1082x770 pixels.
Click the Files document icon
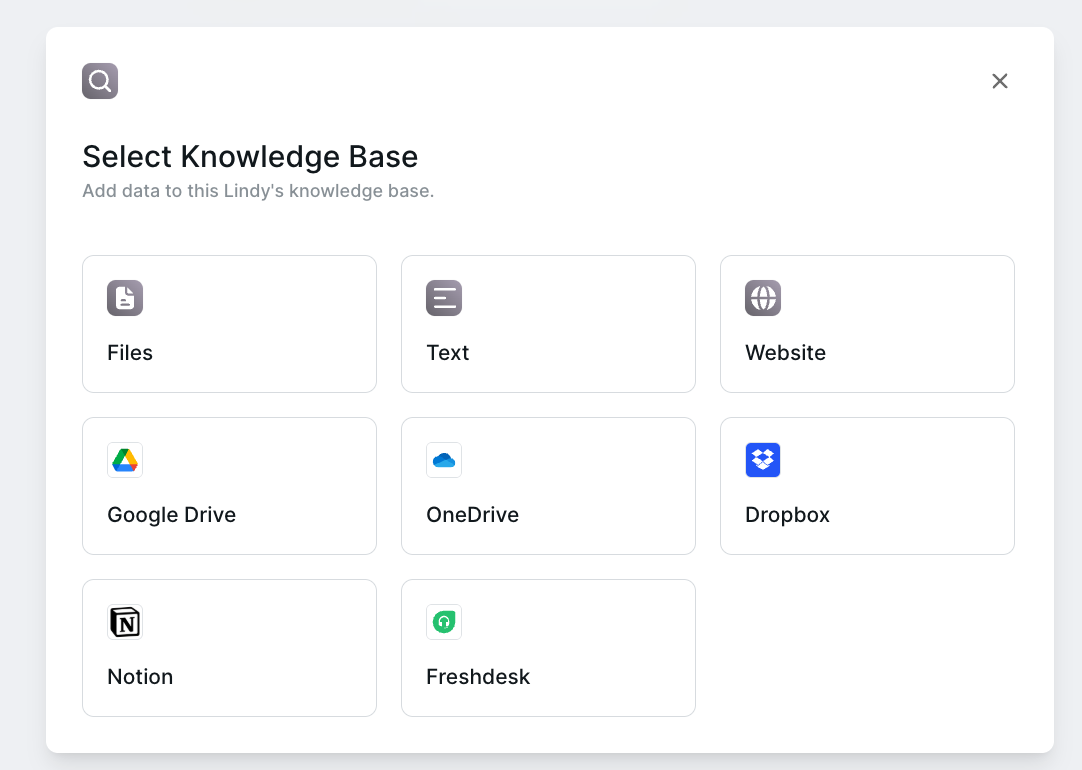tap(125, 298)
